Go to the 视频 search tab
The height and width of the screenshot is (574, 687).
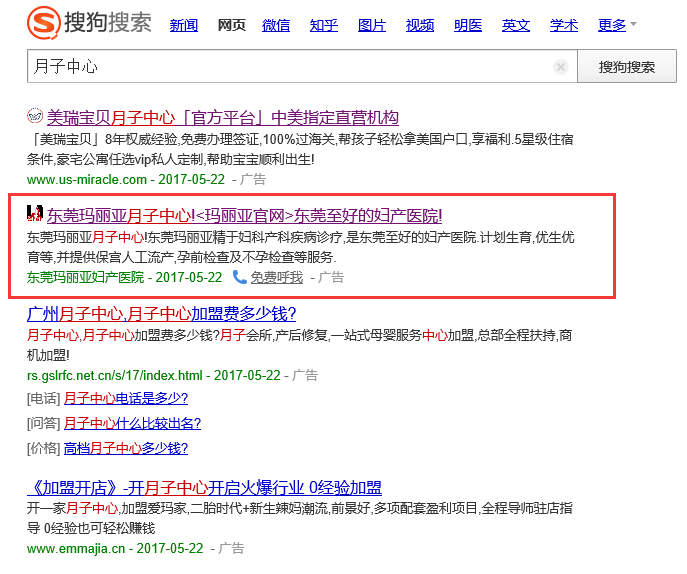(x=420, y=25)
